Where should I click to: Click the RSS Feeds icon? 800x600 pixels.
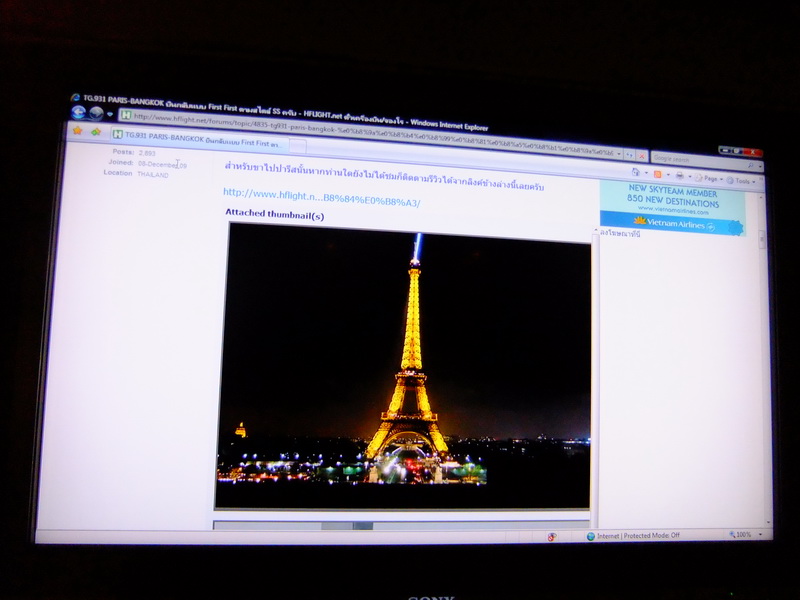point(657,173)
